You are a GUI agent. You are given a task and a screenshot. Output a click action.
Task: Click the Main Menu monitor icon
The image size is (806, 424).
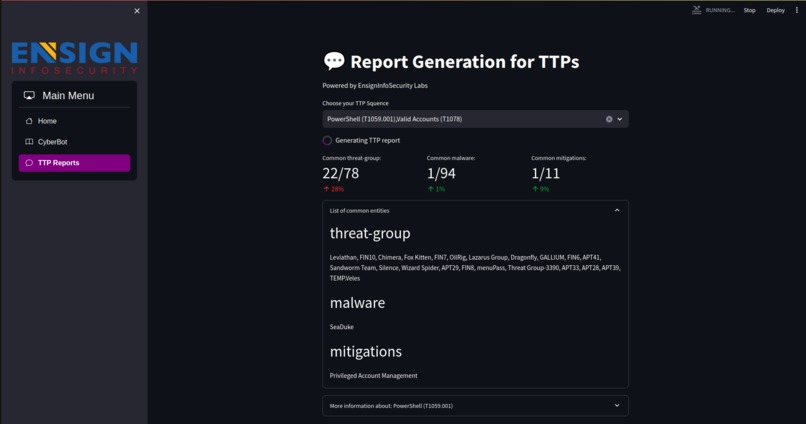click(29, 96)
